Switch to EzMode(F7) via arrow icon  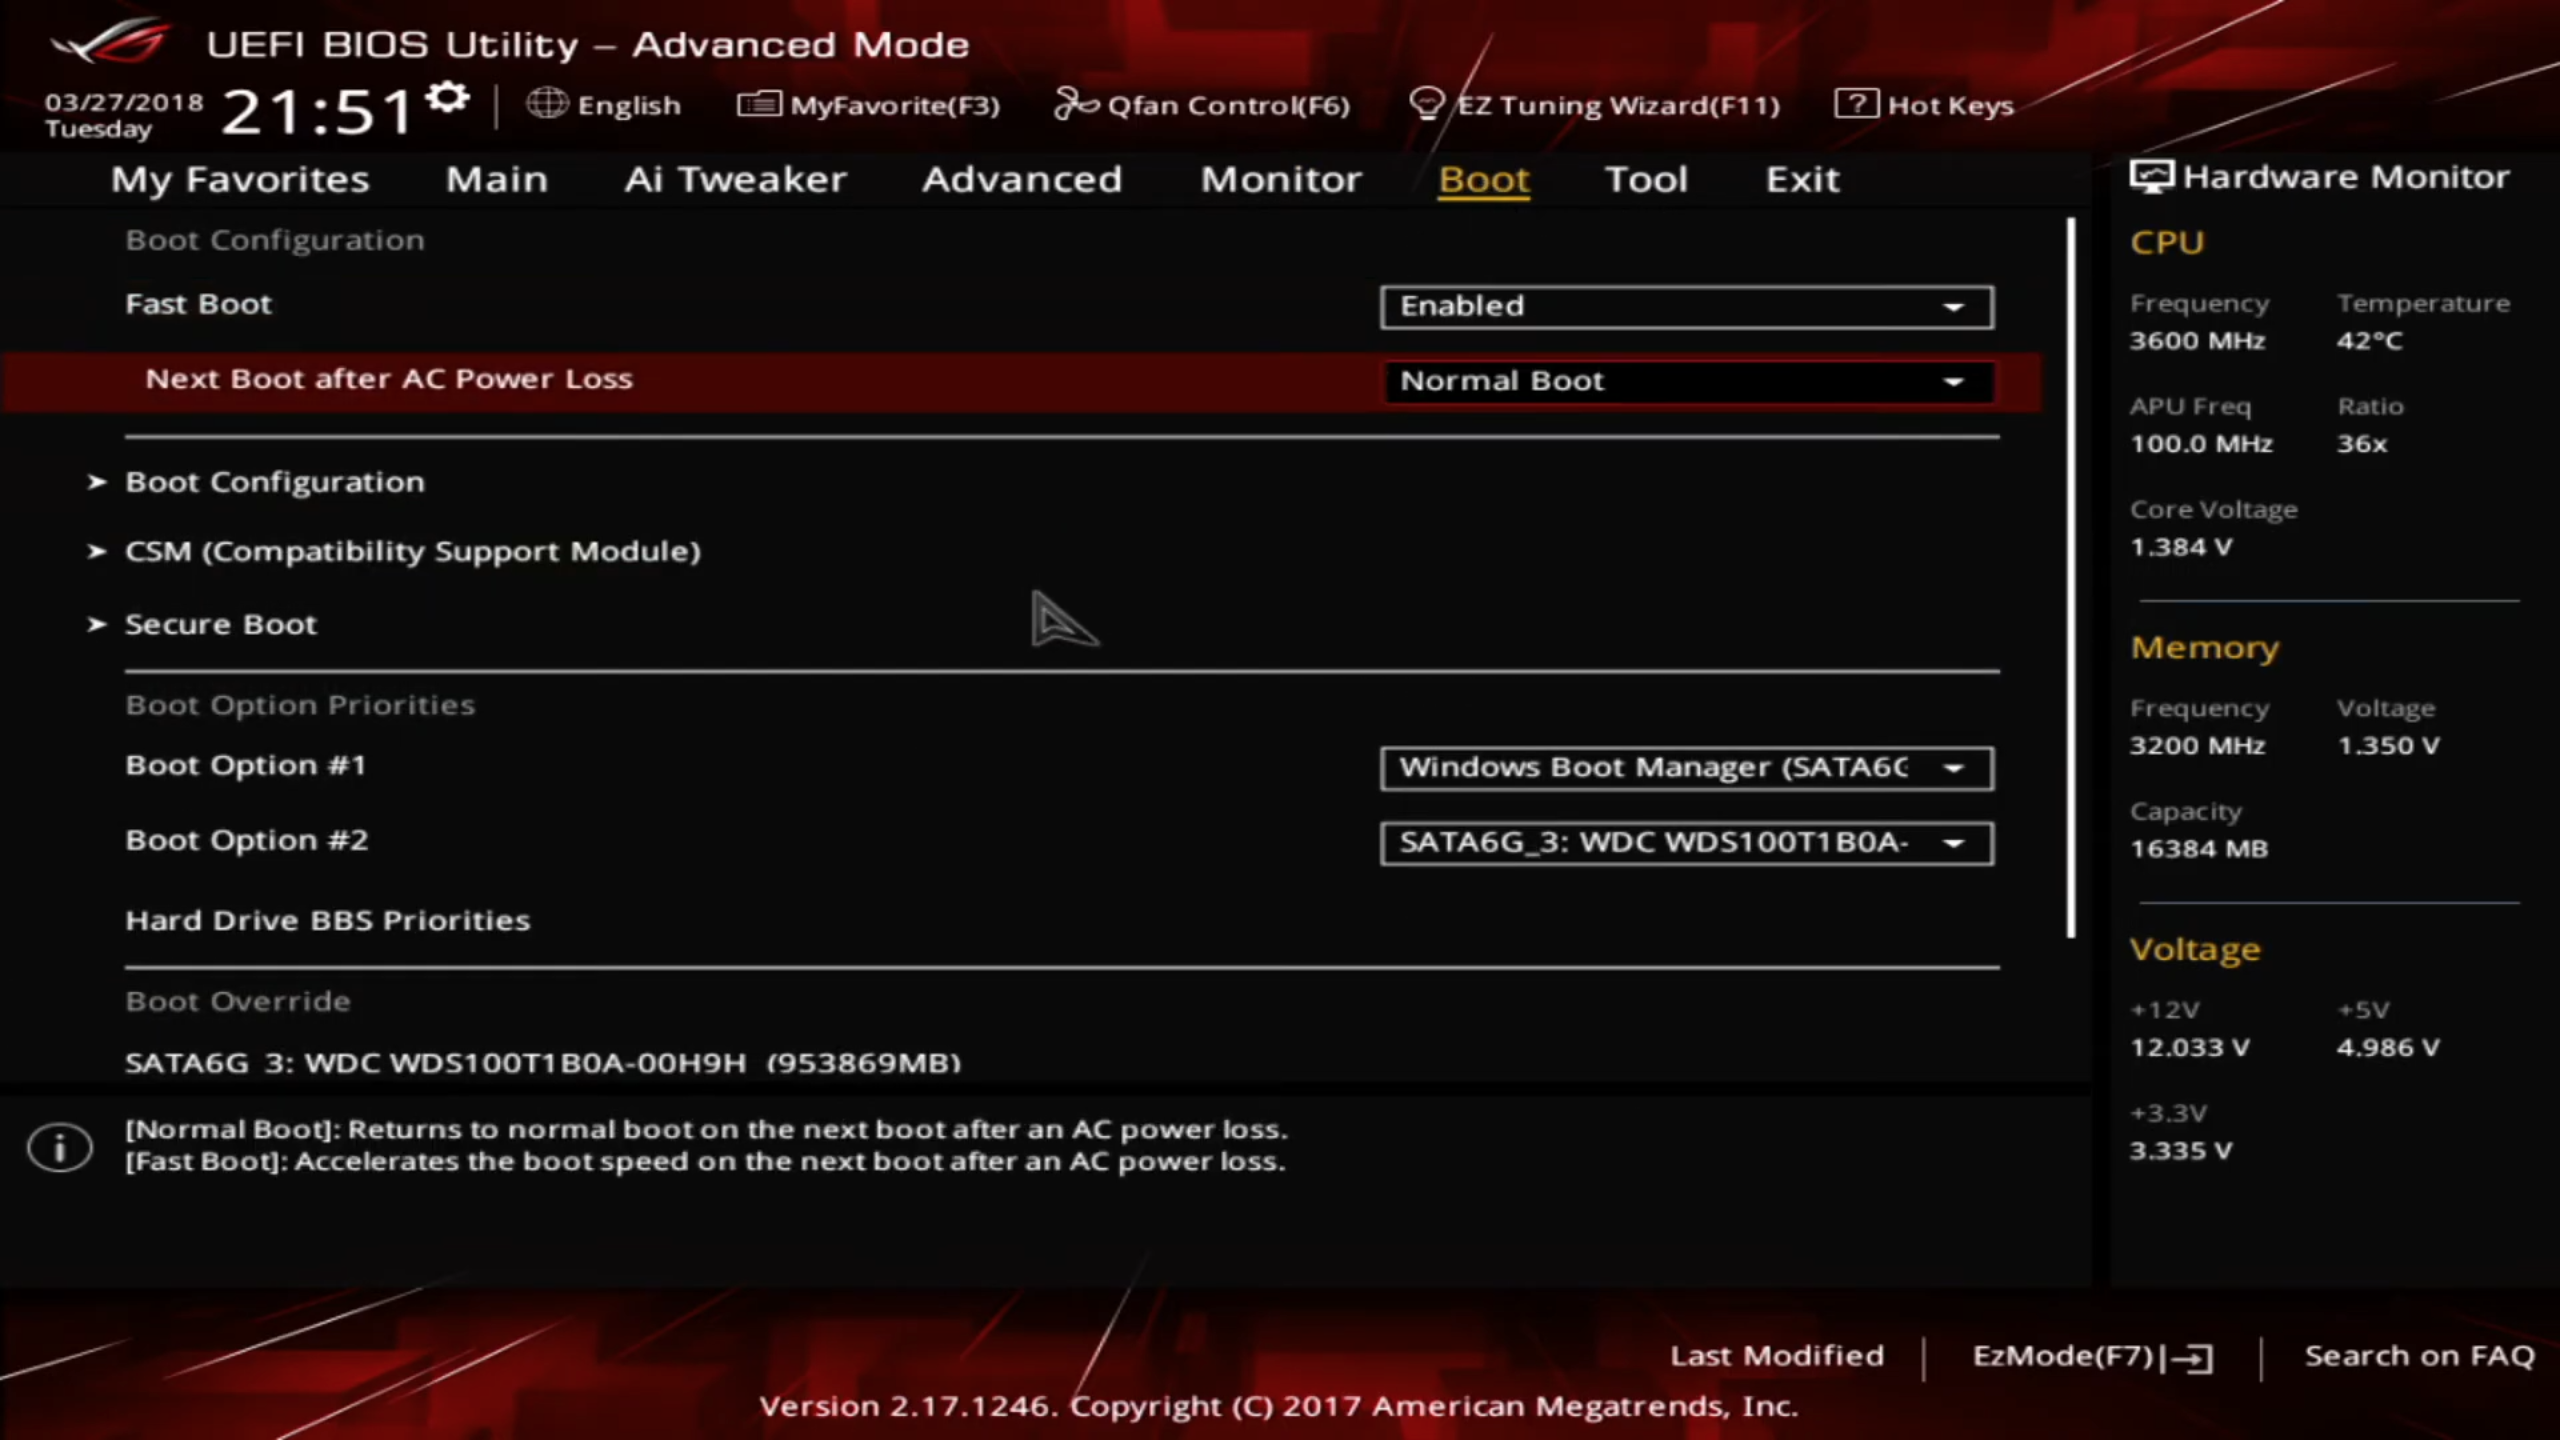pyautogui.click(x=2192, y=1358)
